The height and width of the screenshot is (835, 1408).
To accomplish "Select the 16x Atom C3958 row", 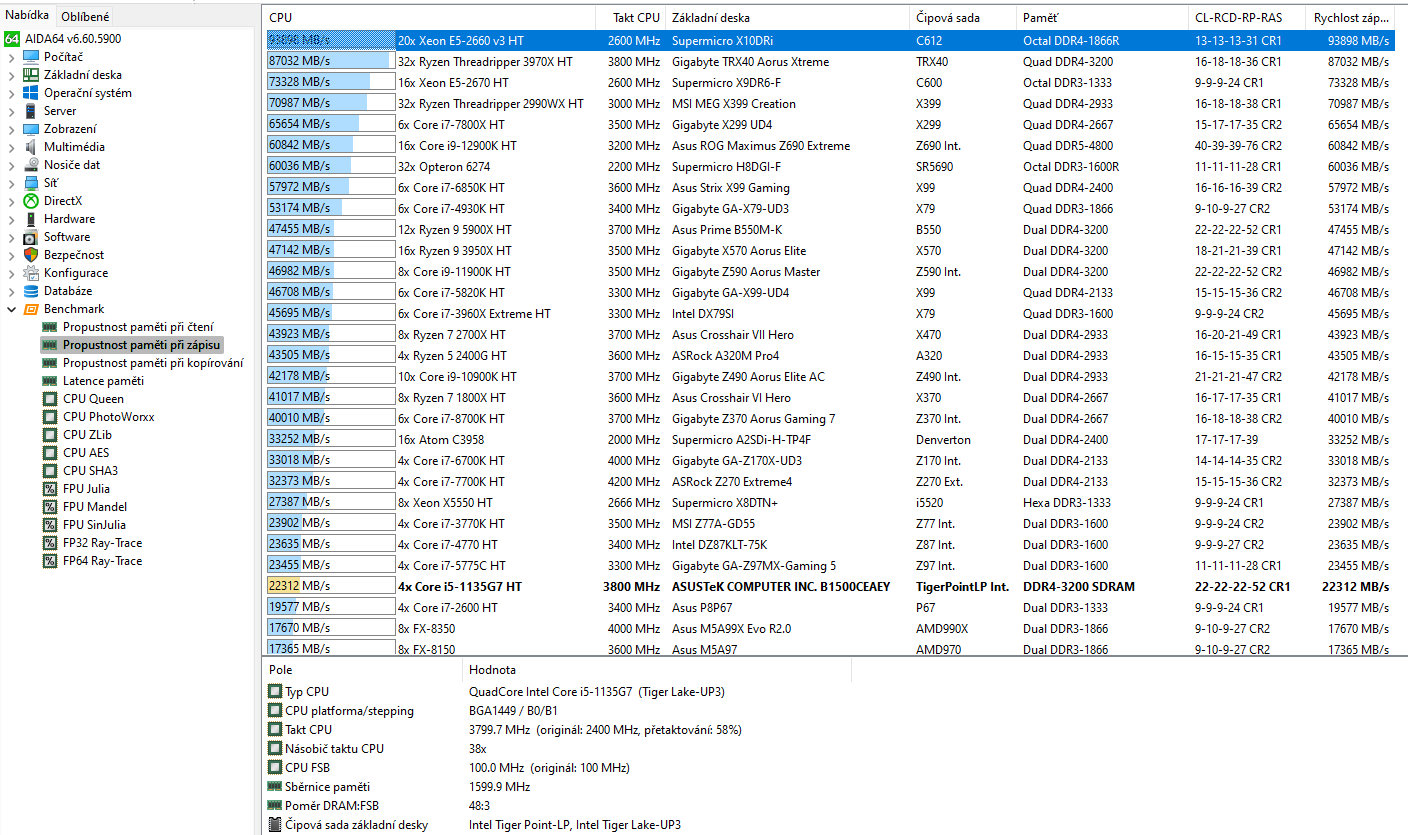I will coord(830,439).
